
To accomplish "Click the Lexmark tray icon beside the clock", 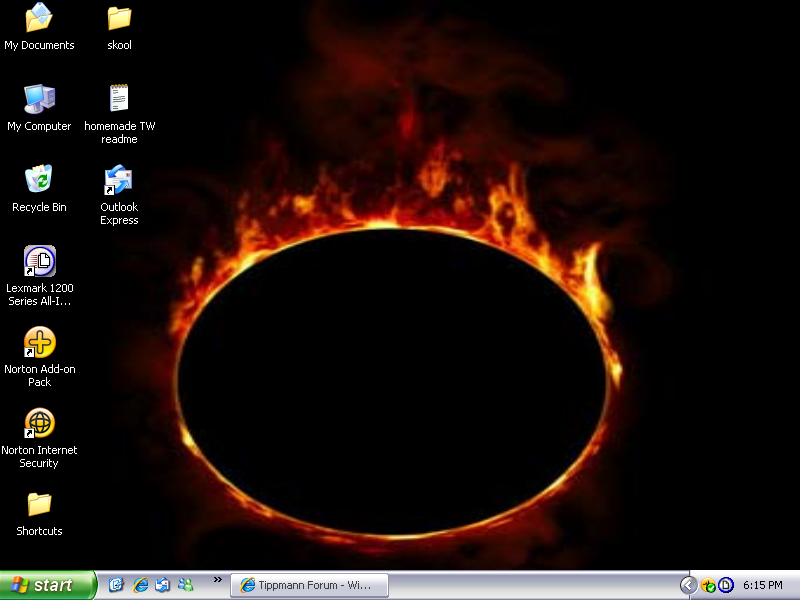I will point(726,585).
